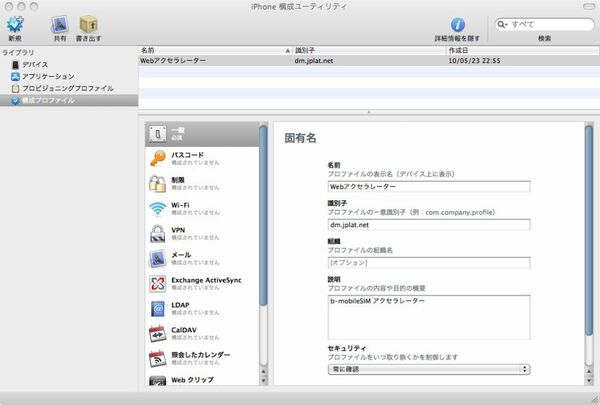Viewport: 600px width, 405px height.
Task: Open 制限 payload padlocks icon
Action: 158,183
